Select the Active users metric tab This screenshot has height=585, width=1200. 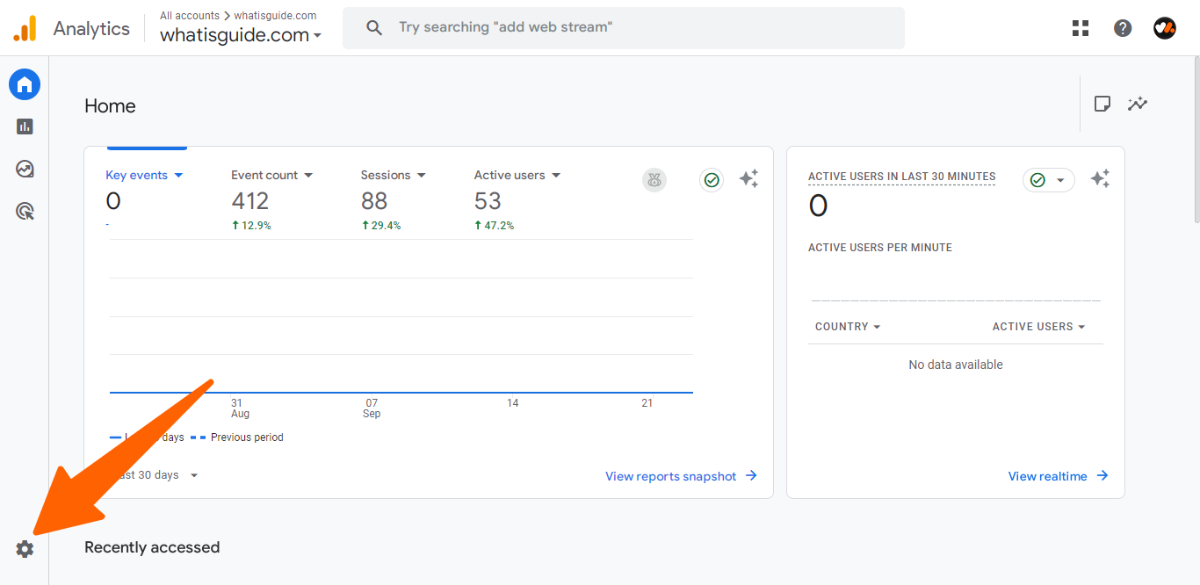(x=517, y=175)
